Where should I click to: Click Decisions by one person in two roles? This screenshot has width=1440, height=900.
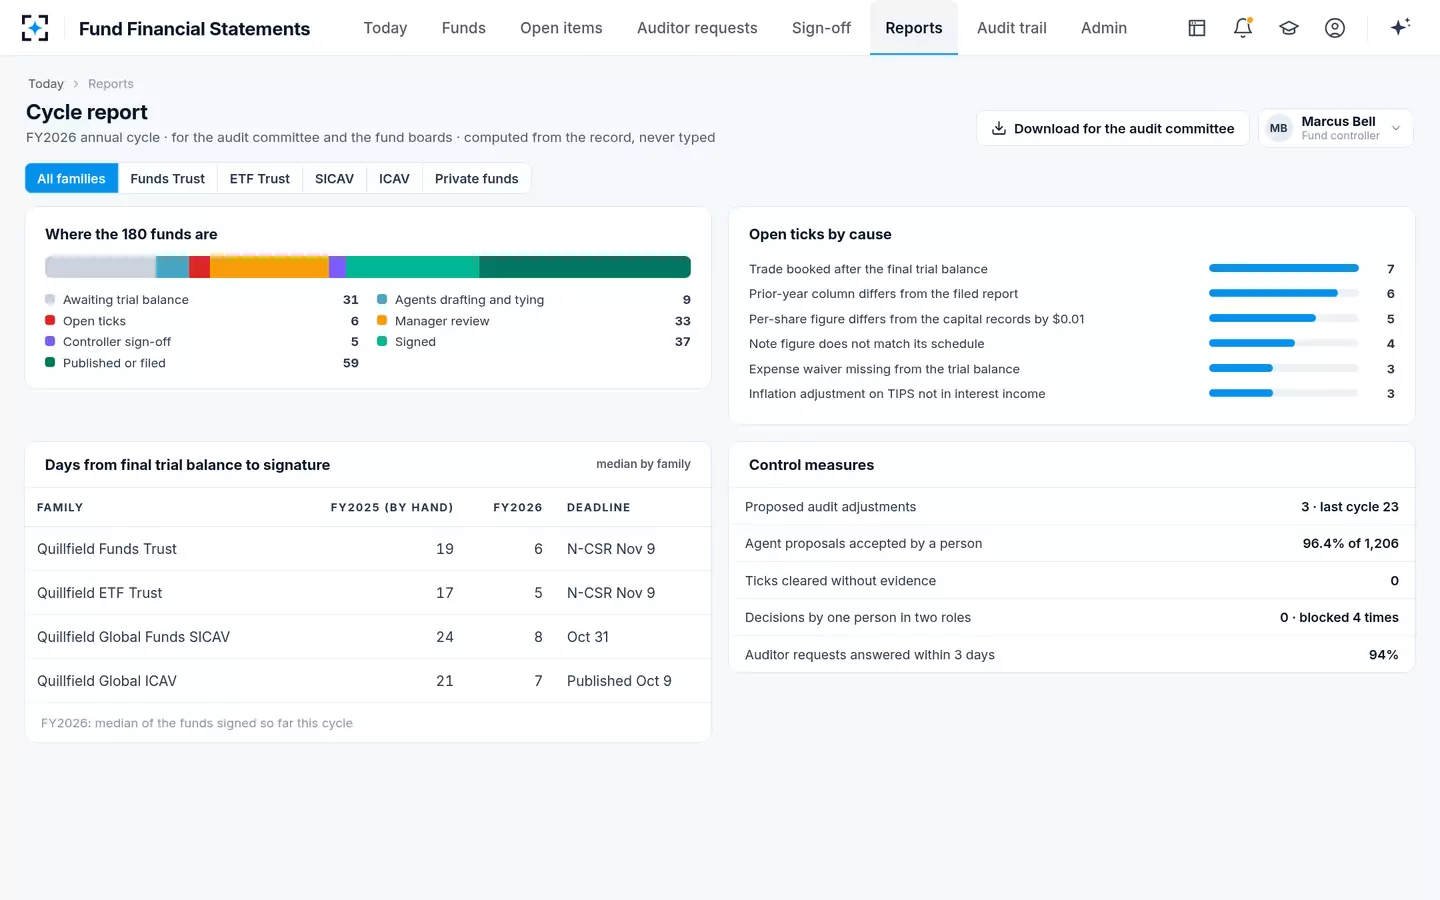click(1072, 617)
